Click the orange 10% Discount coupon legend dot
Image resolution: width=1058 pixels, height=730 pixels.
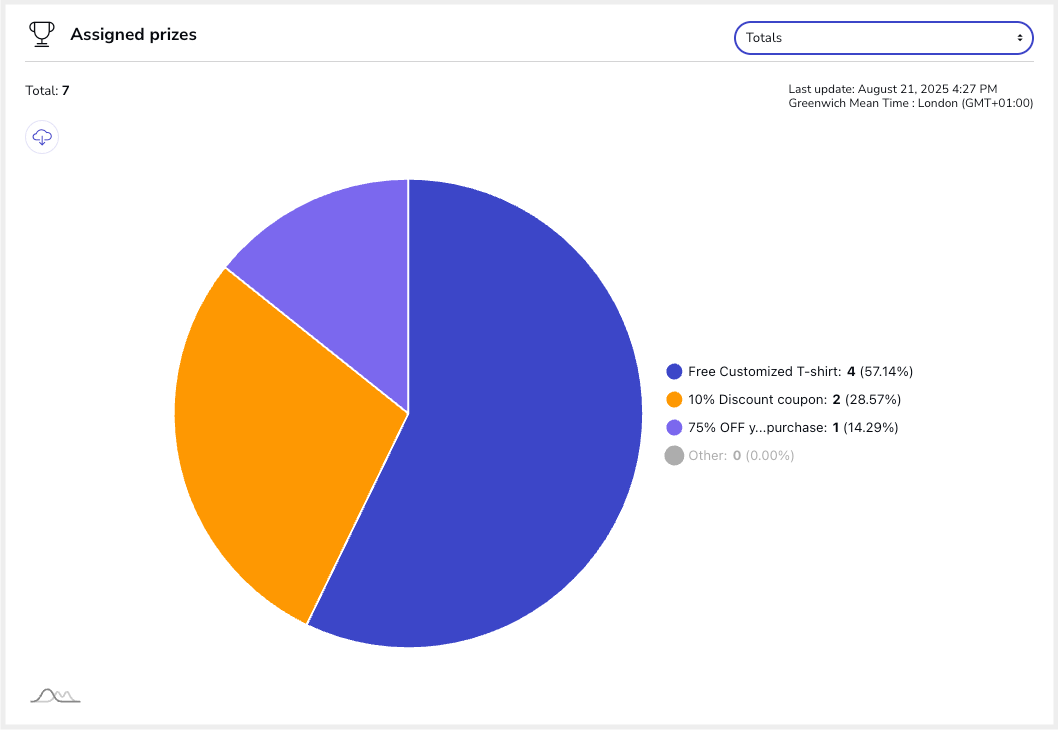(674, 400)
